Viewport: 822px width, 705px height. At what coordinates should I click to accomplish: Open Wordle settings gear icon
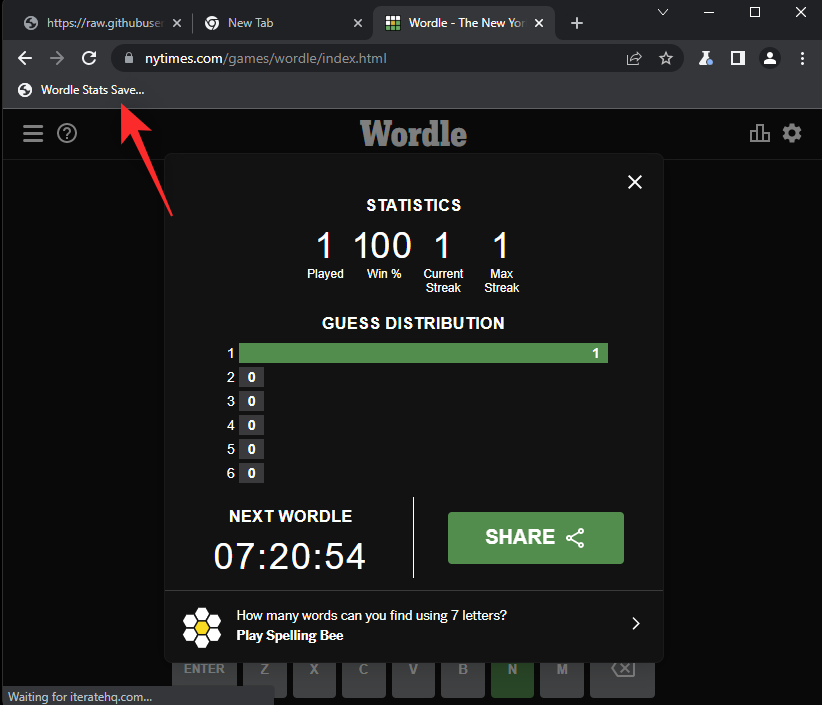pyautogui.click(x=792, y=133)
